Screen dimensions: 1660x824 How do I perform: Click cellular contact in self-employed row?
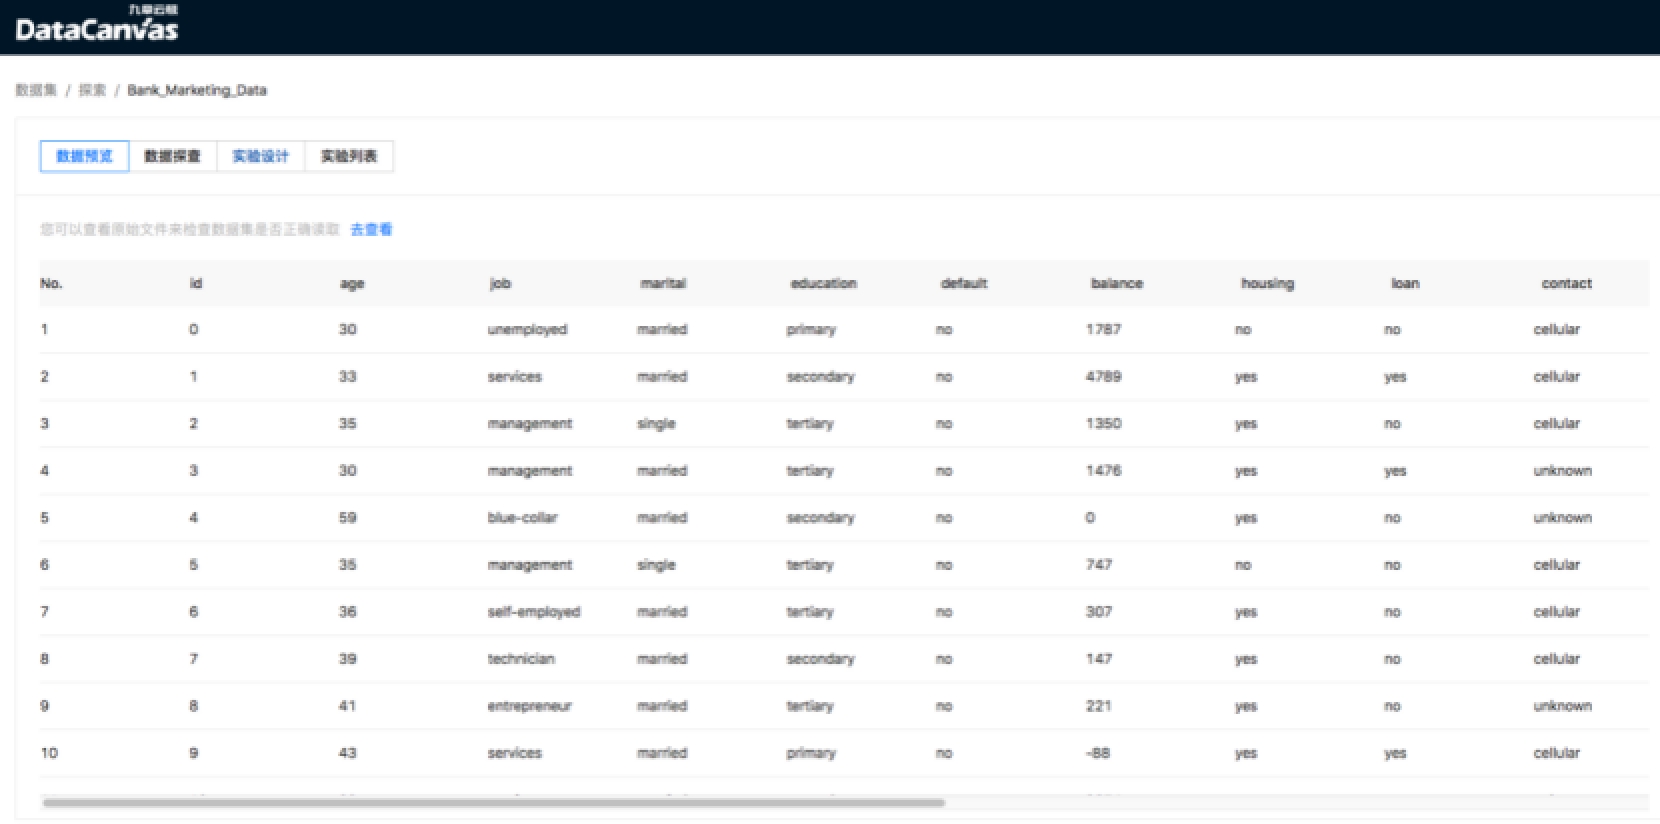coord(1557,612)
